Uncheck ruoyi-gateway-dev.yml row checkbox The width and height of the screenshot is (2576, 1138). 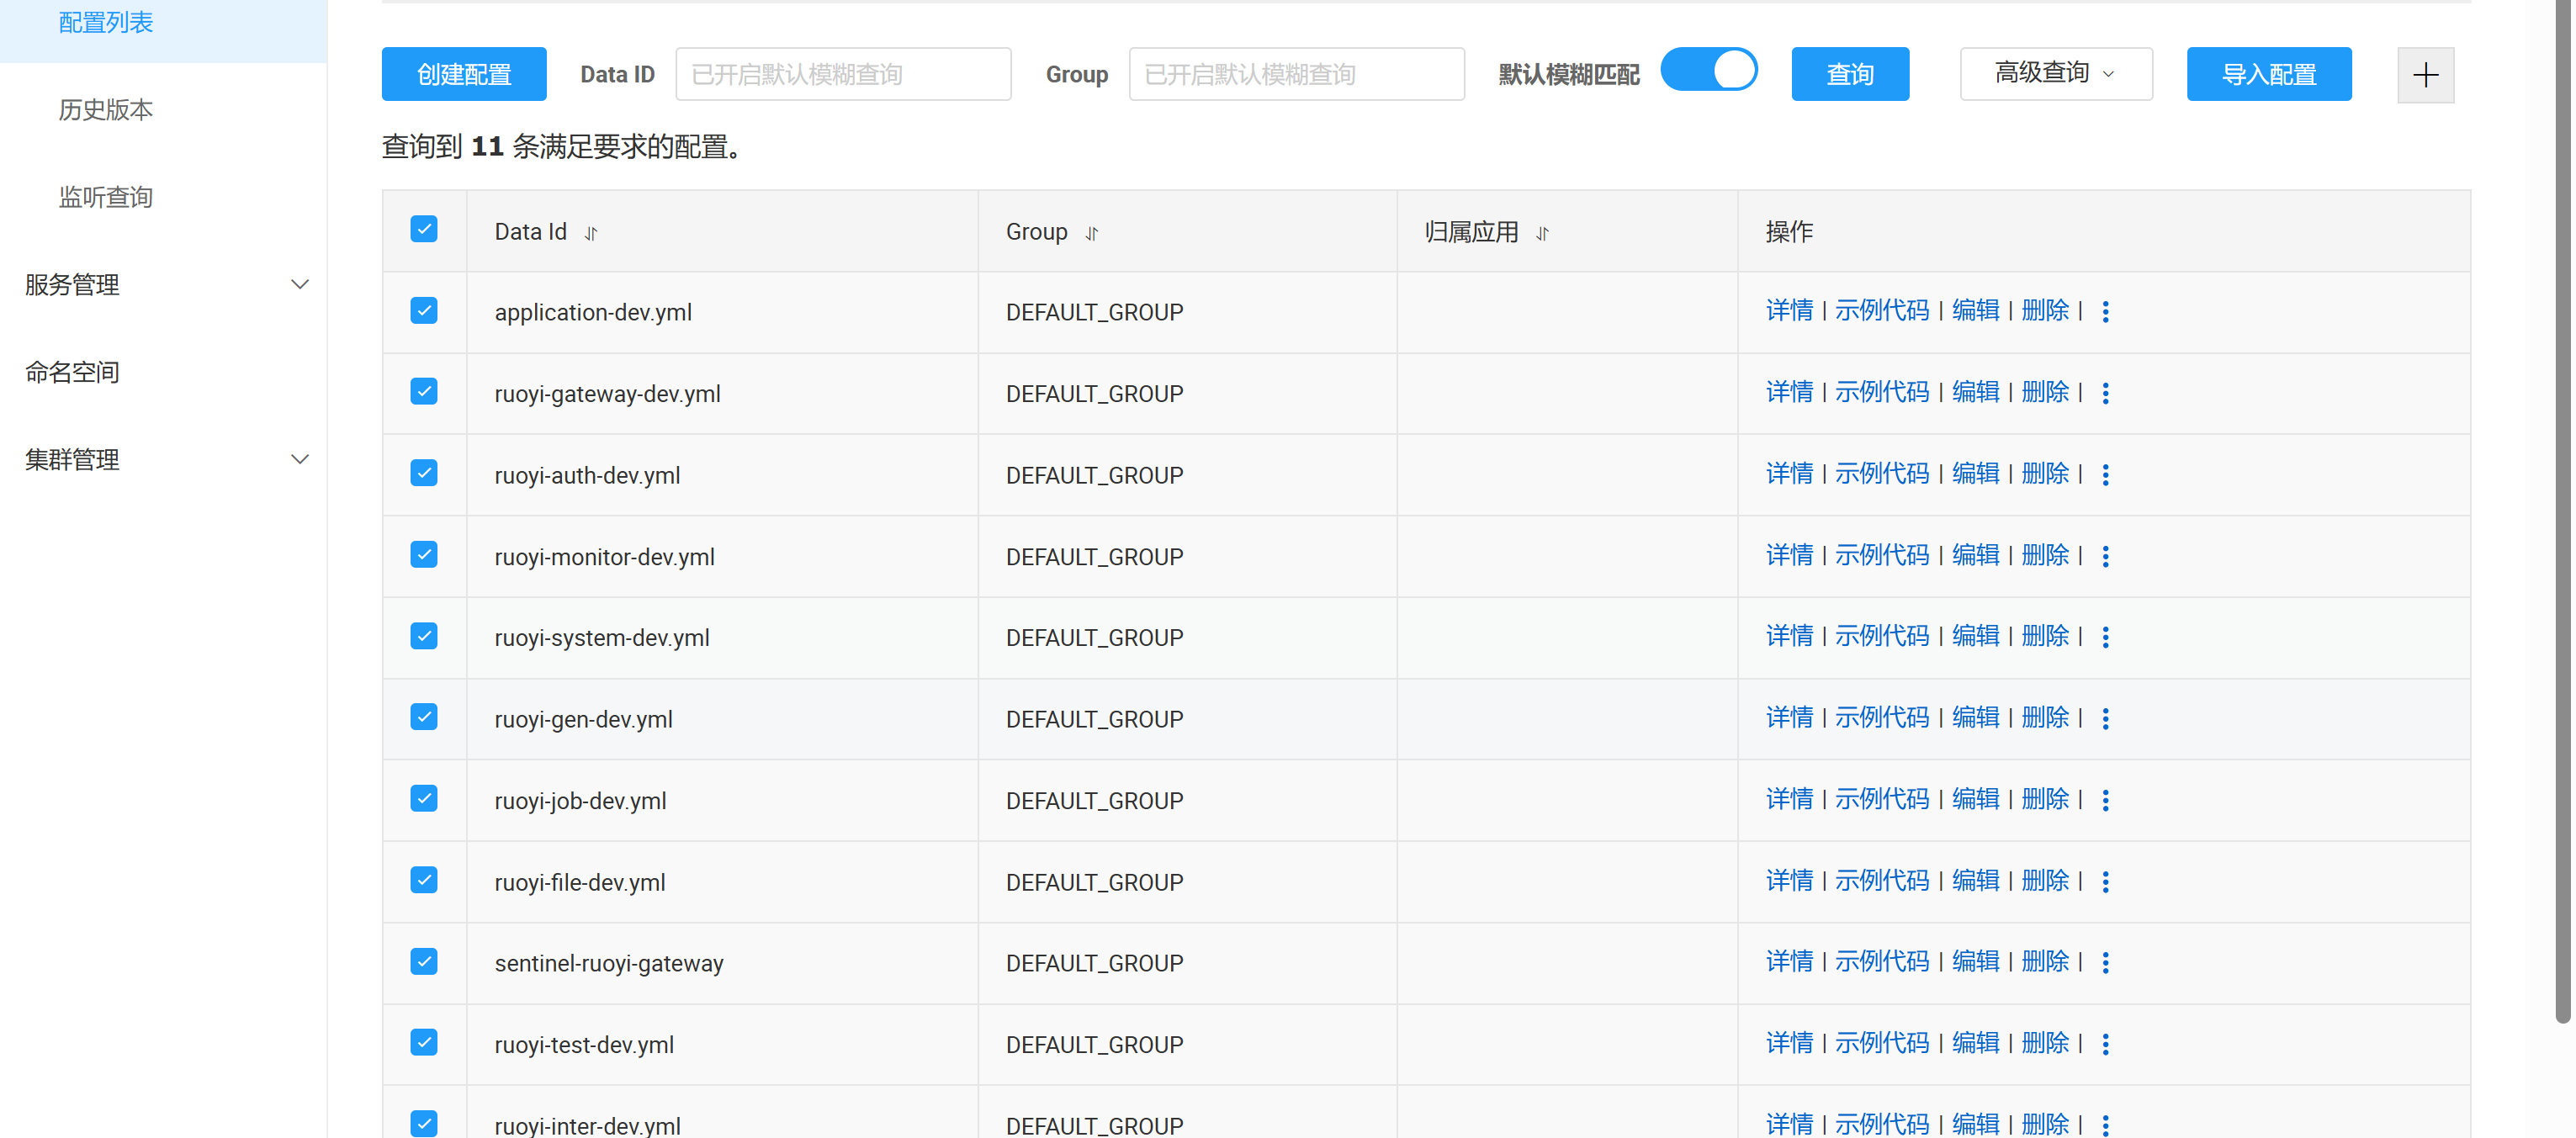(424, 392)
